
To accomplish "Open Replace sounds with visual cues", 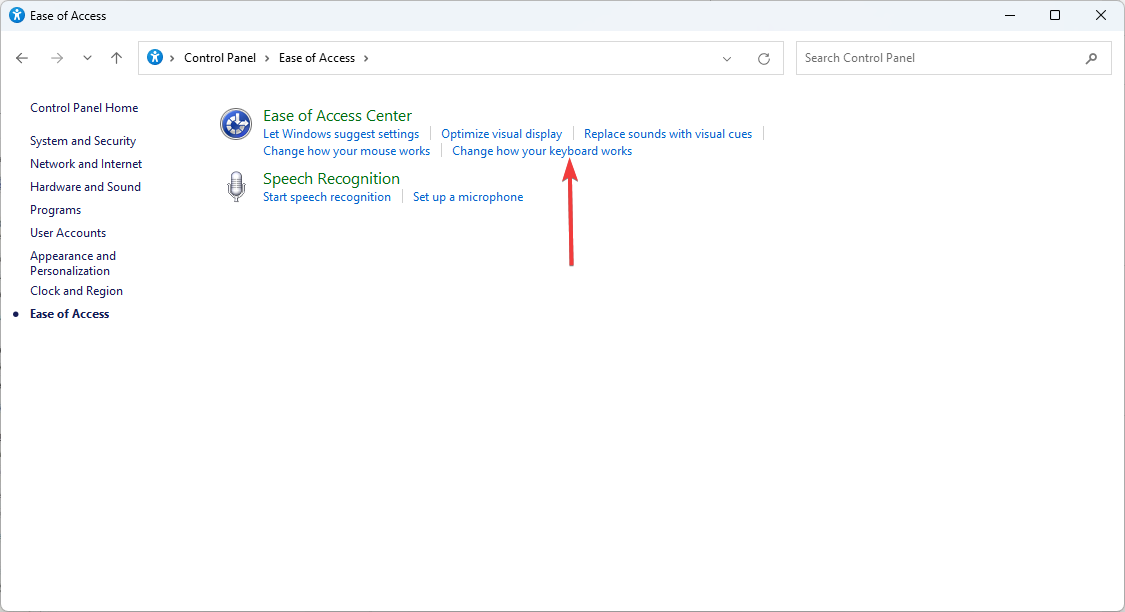I will (668, 134).
